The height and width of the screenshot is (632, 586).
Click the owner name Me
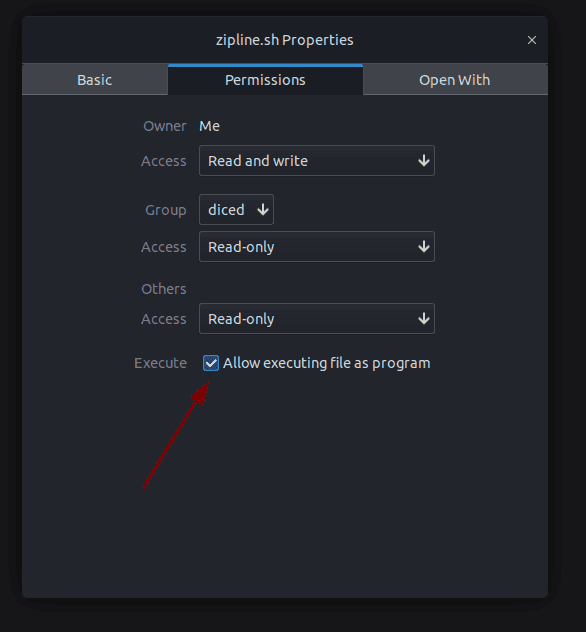click(x=209, y=126)
